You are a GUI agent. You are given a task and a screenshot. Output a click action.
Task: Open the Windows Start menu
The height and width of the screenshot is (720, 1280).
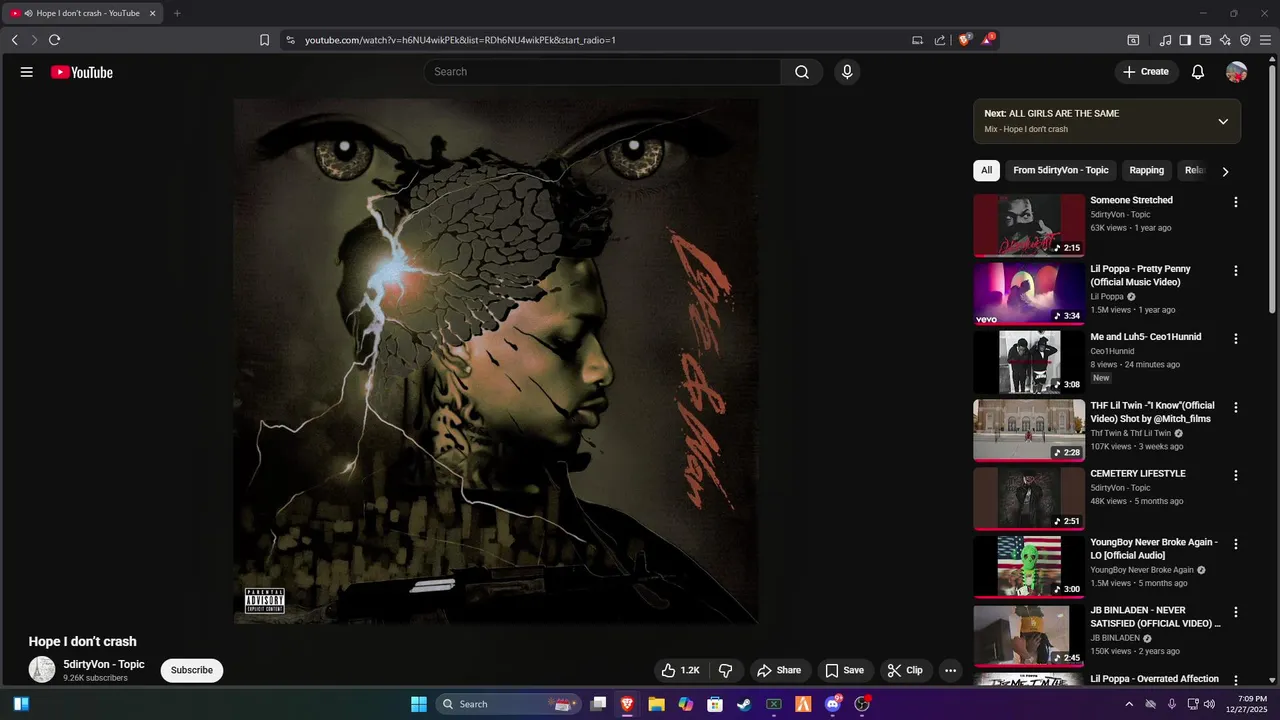[419, 704]
